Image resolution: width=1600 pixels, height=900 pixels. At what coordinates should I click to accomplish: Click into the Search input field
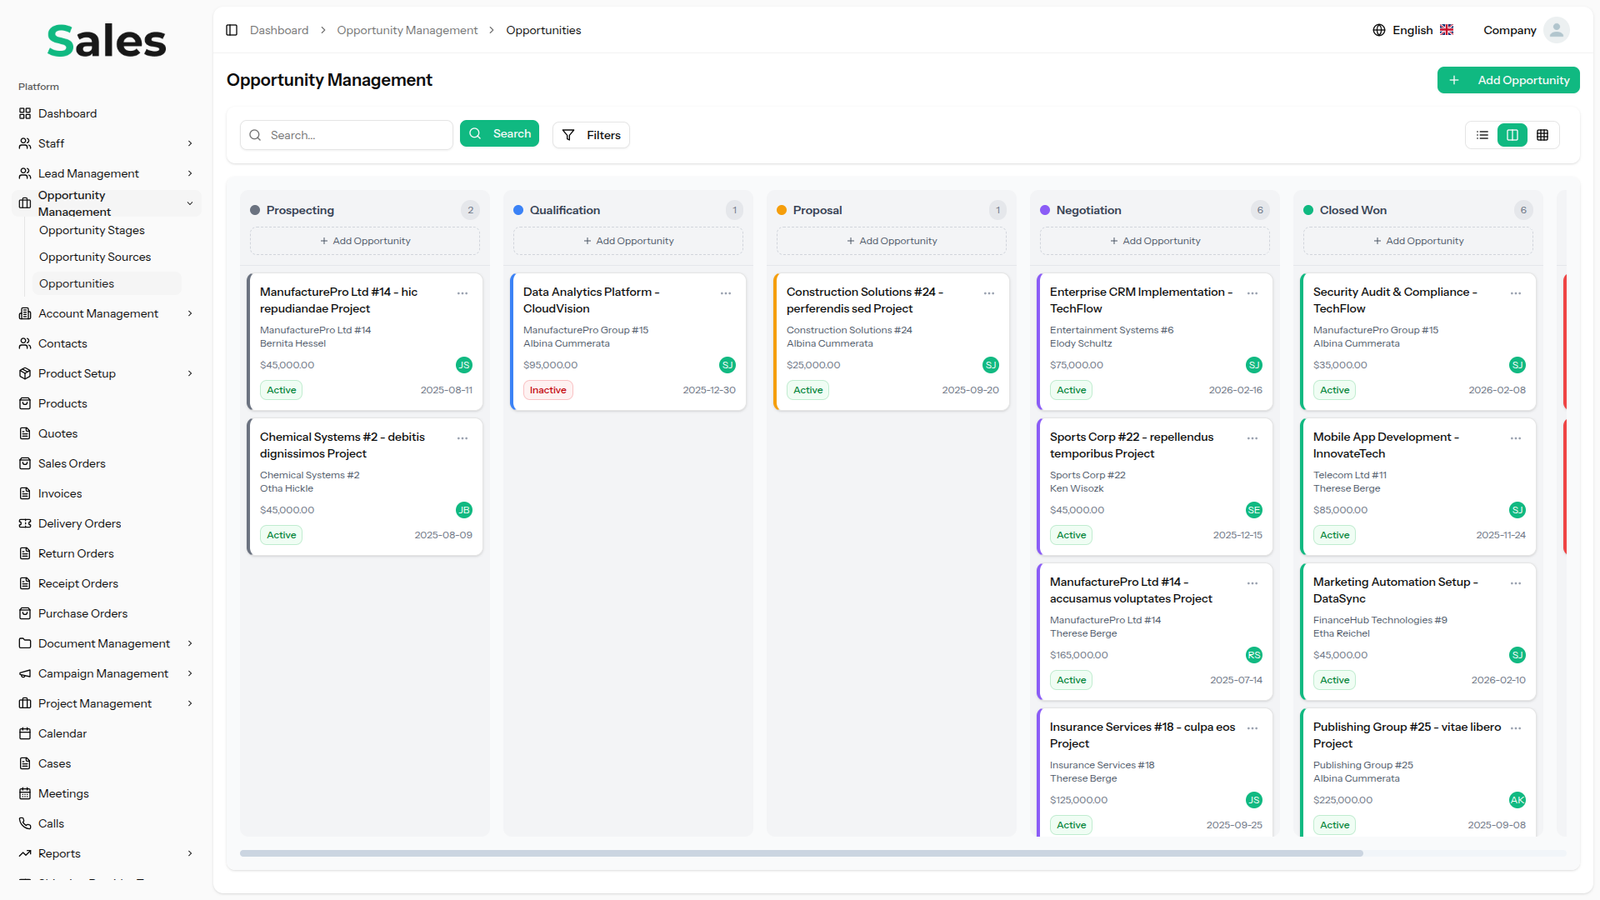click(355, 135)
